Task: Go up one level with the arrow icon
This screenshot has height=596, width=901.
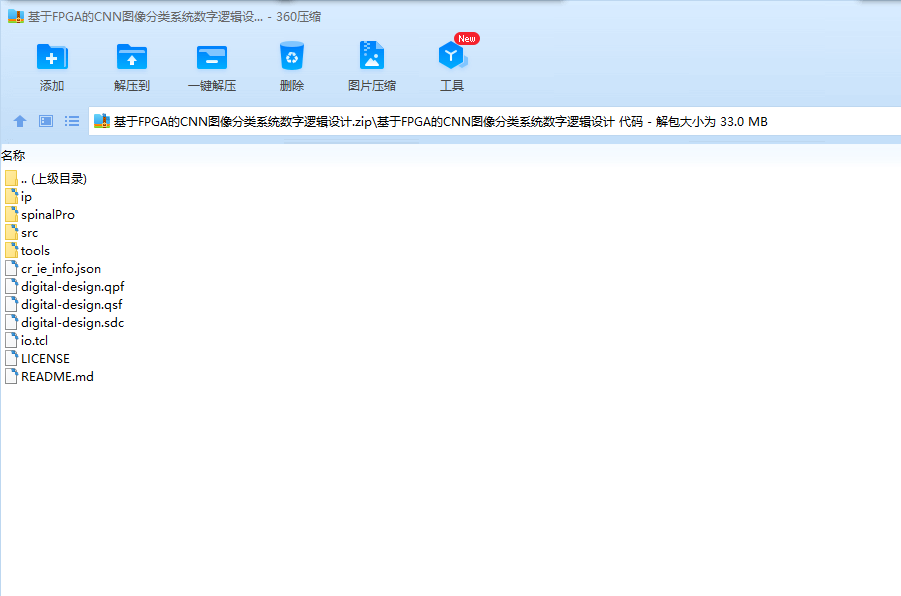Action: (20, 121)
